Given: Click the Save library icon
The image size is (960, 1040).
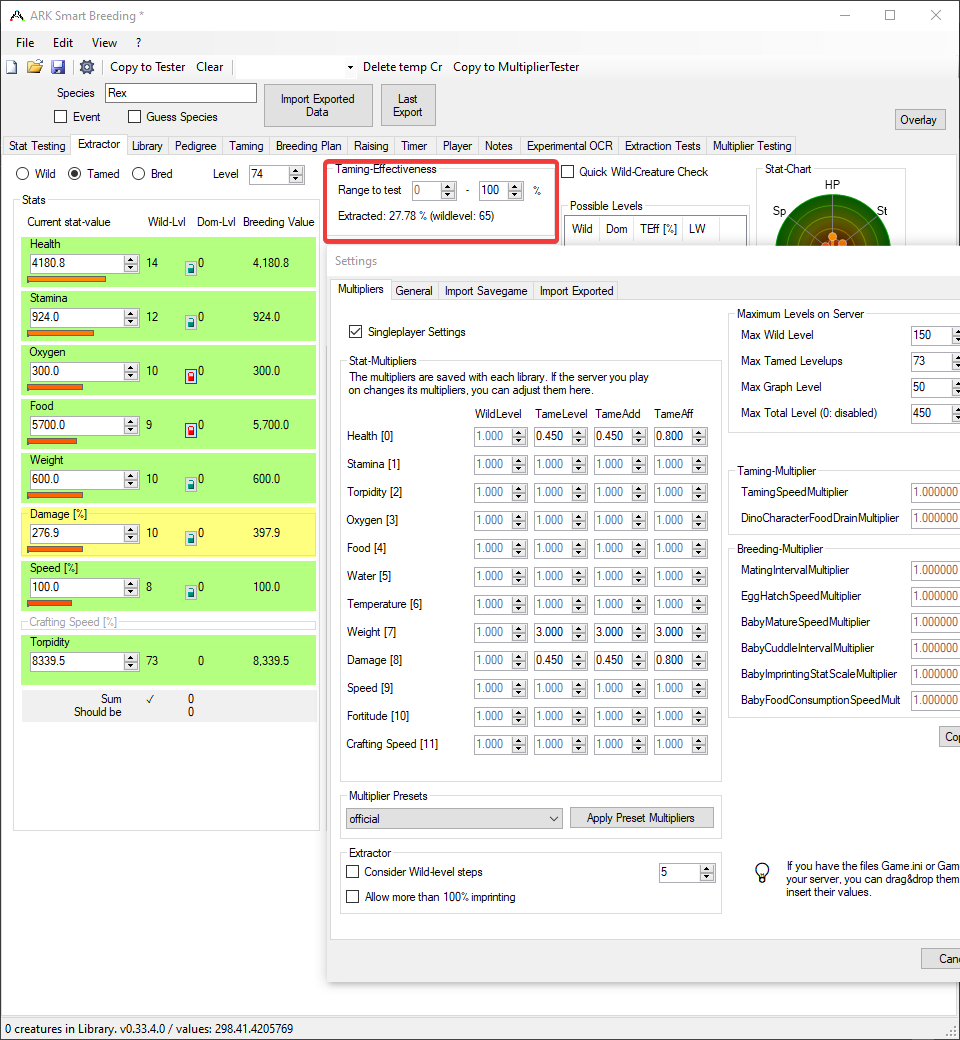Looking at the screenshot, I should tap(58, 67).
